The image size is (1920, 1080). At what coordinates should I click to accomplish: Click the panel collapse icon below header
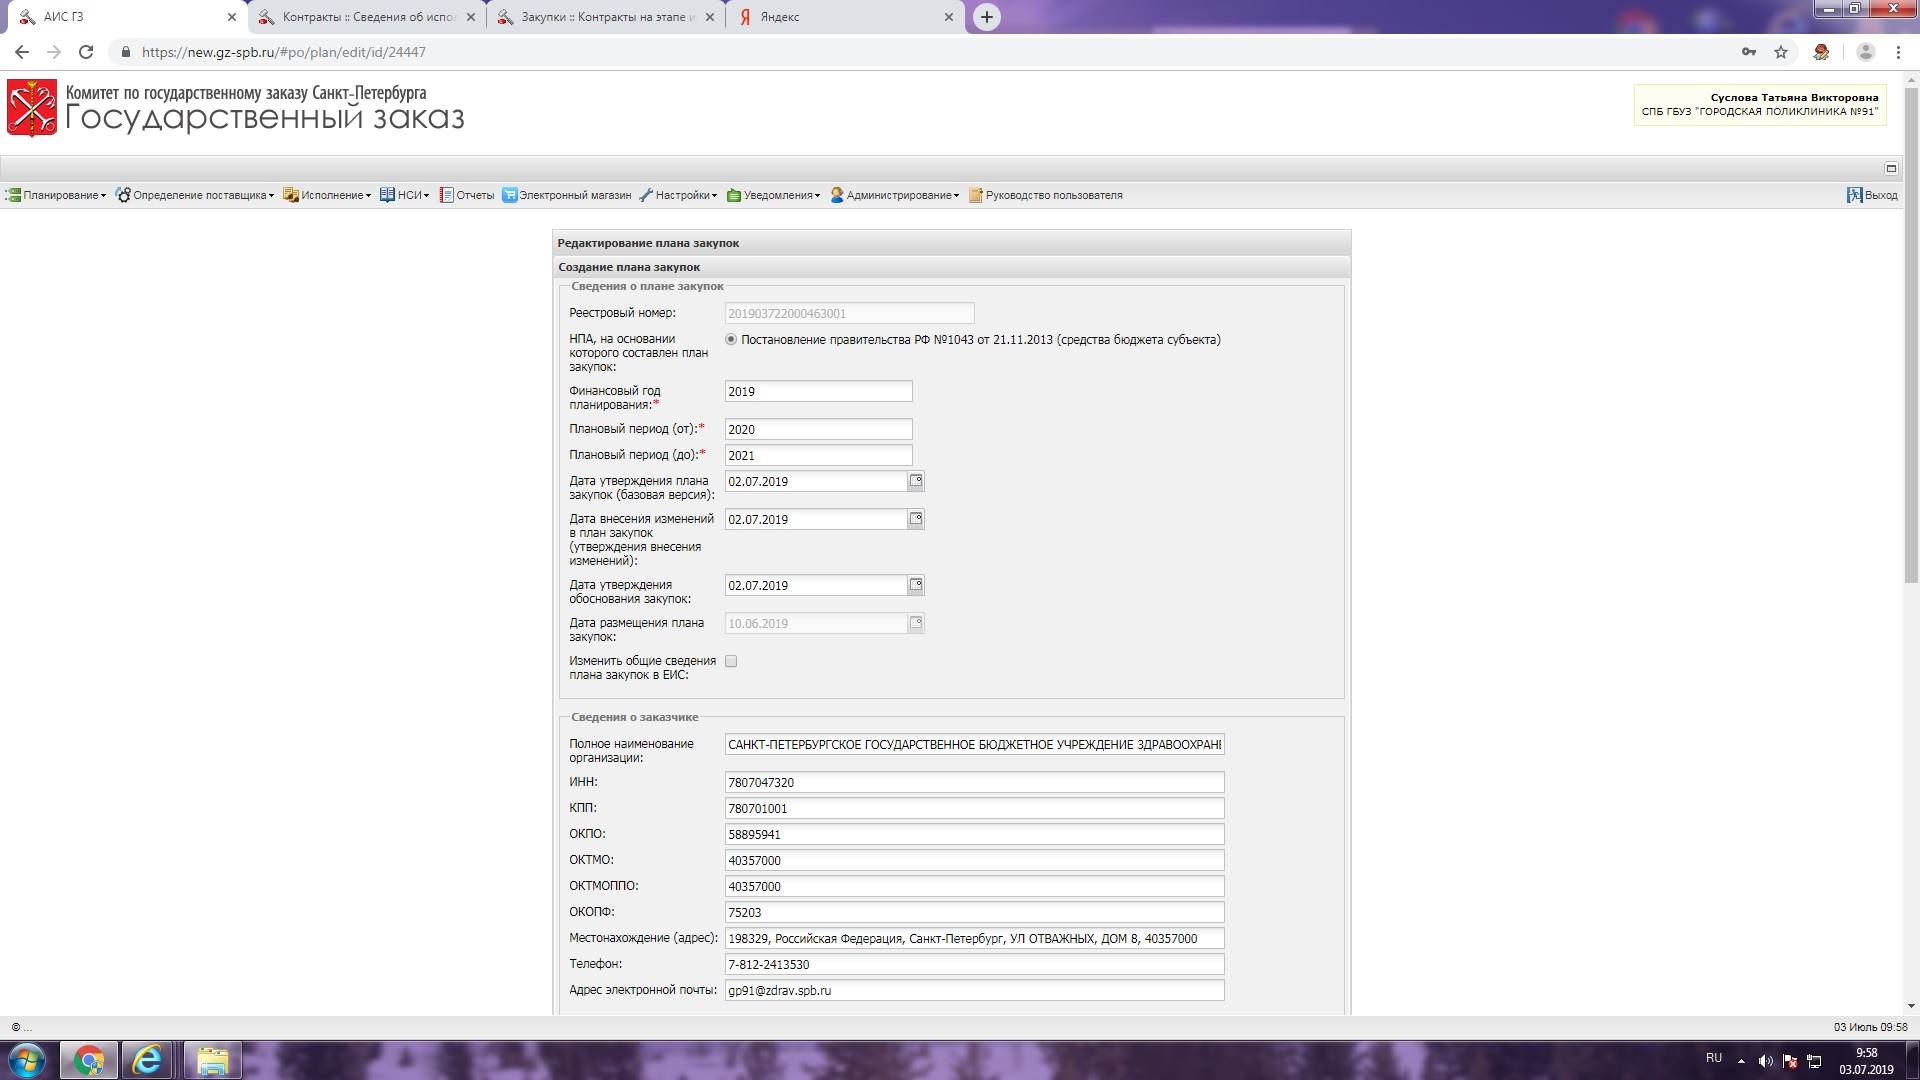tap(1891, 168)
